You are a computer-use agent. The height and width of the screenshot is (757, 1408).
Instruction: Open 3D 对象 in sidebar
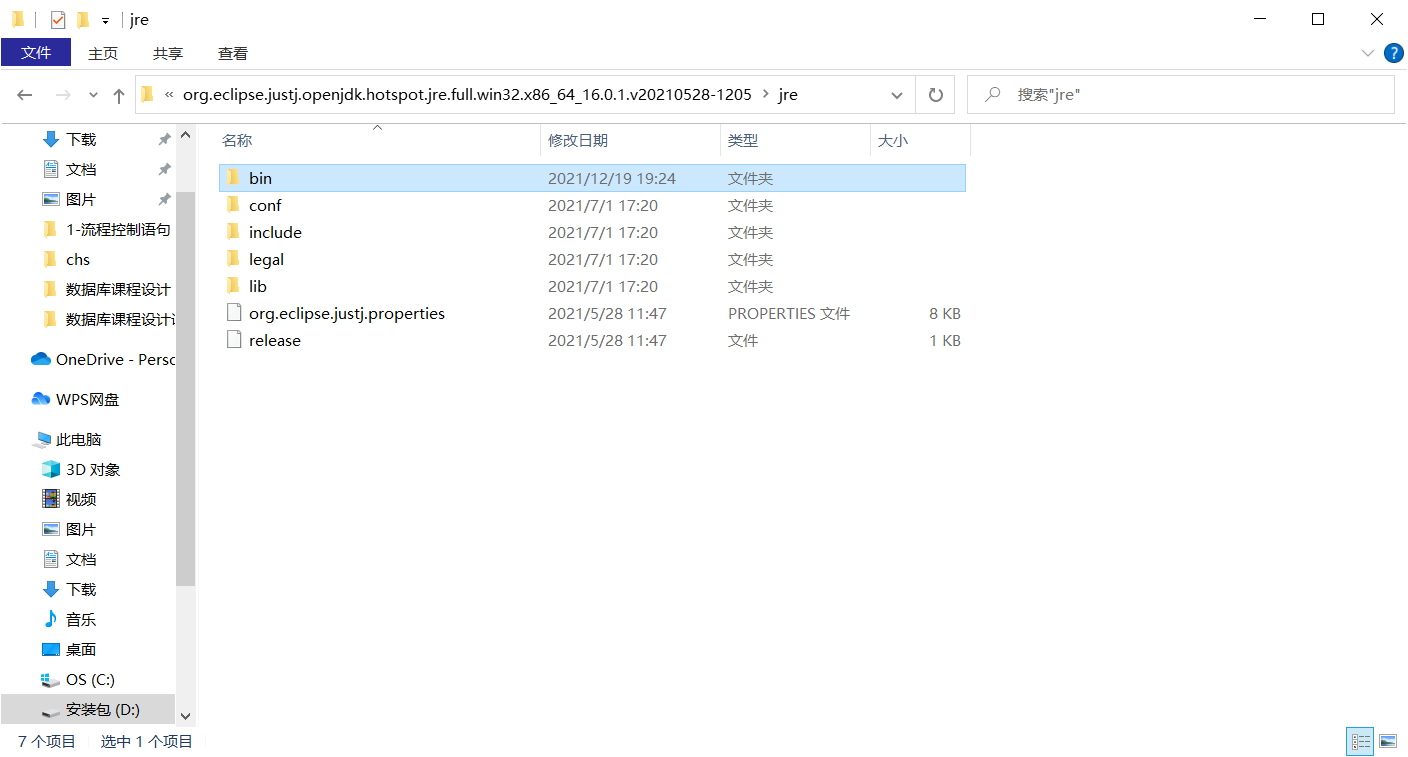81,469
